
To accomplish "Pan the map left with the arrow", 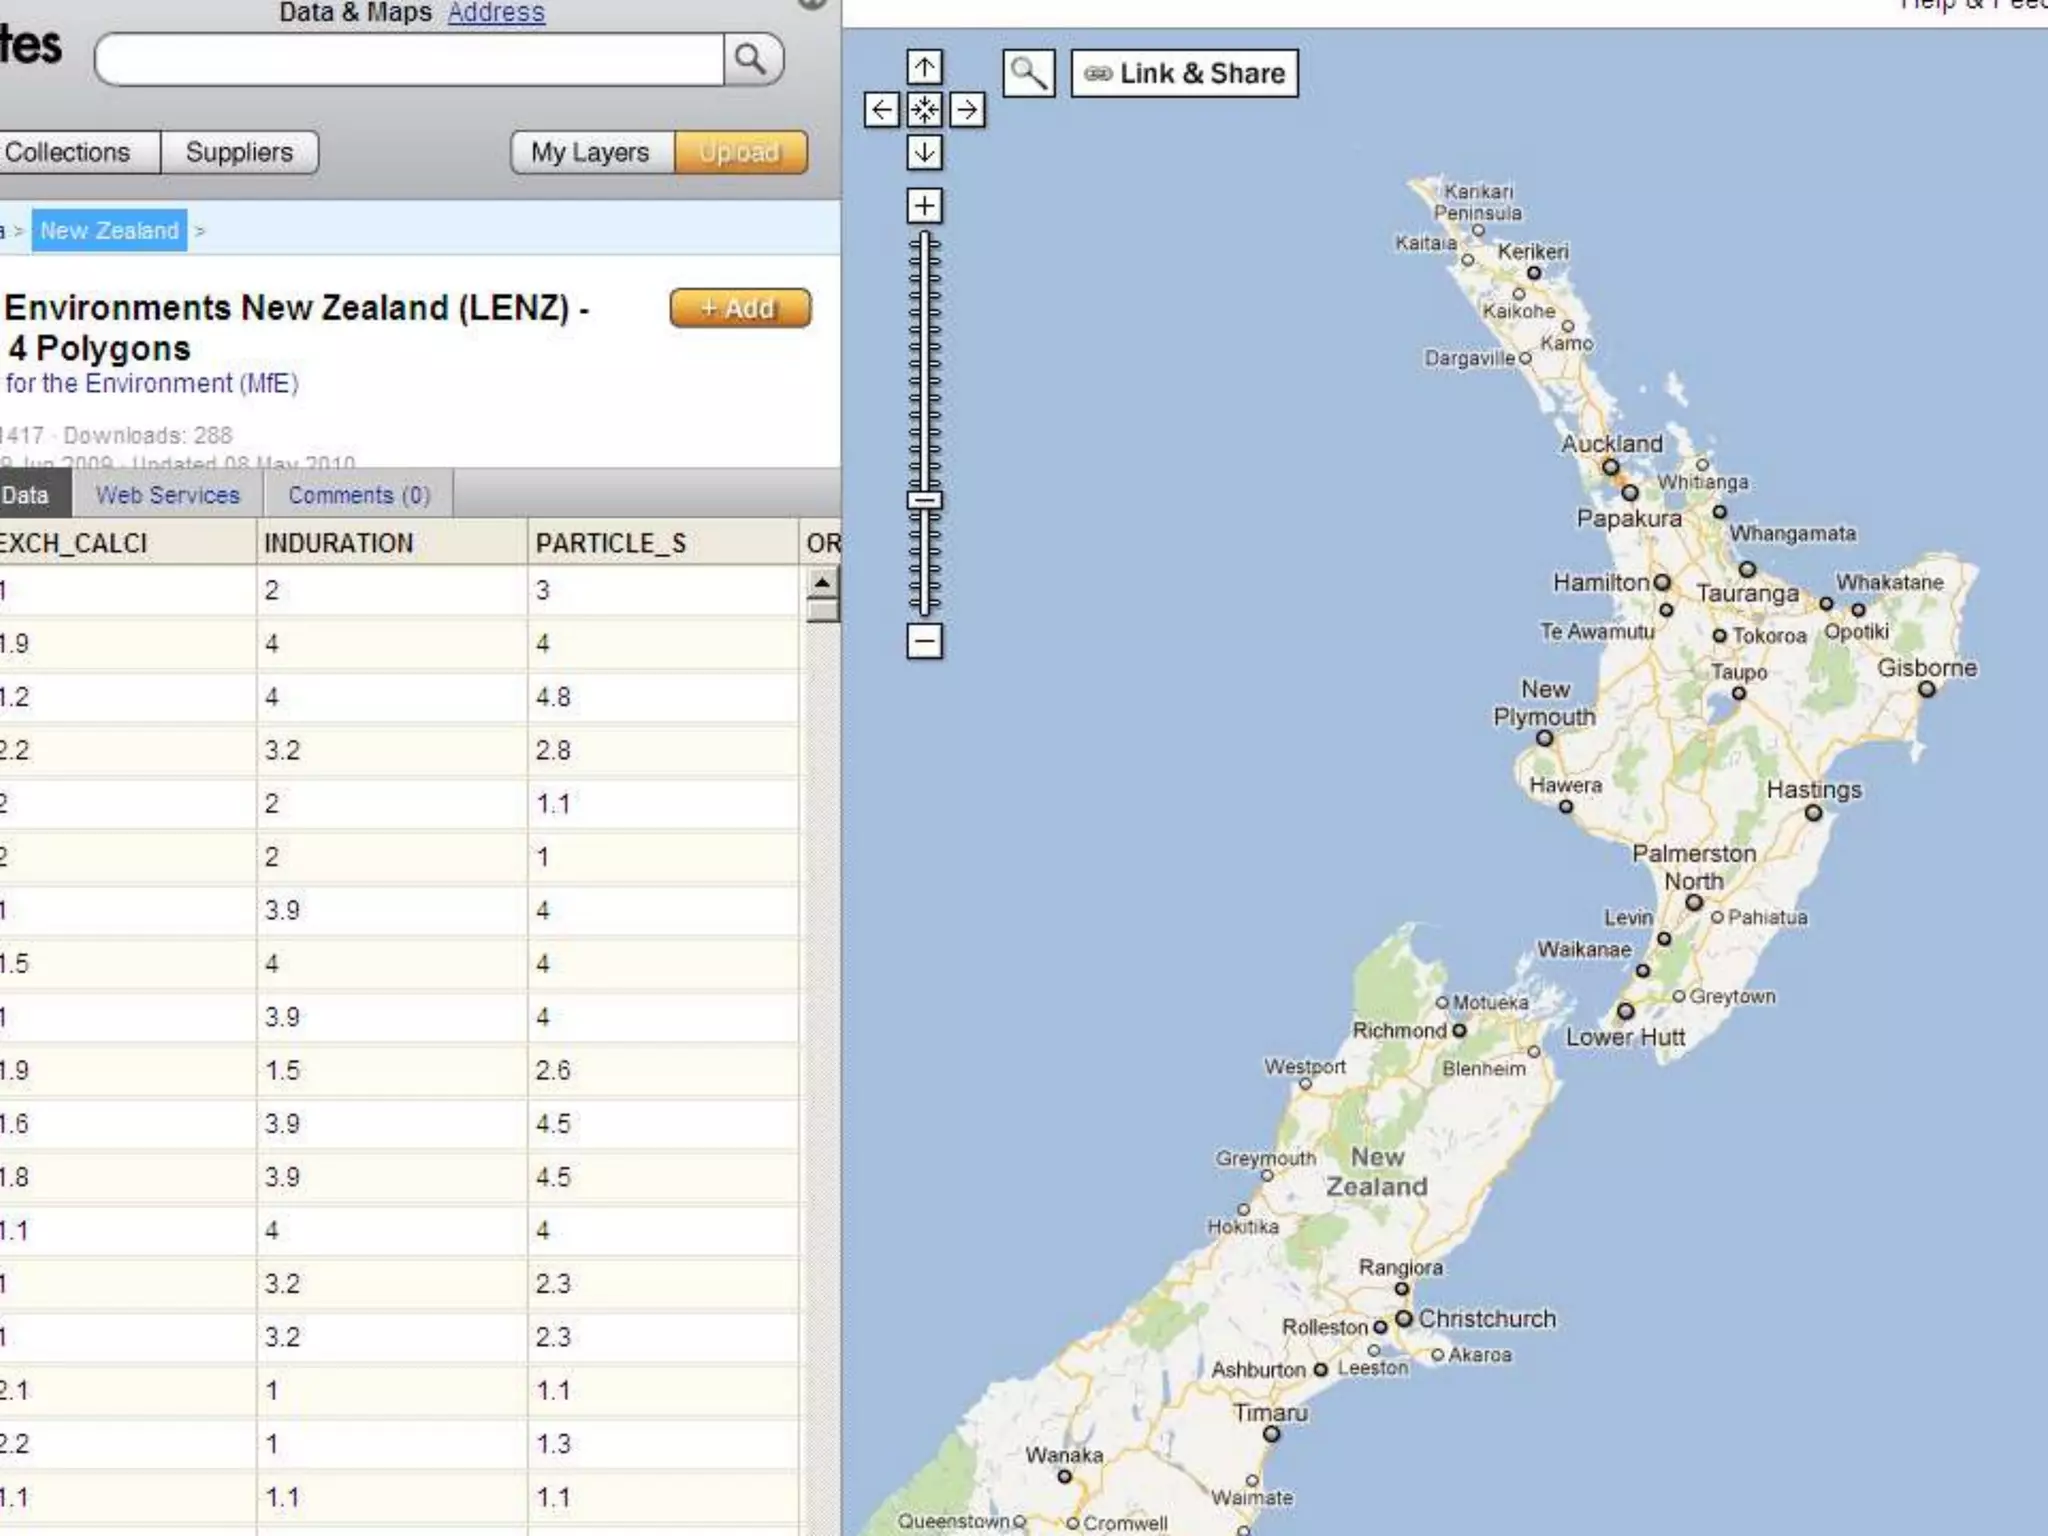I will tap(881, 110).
